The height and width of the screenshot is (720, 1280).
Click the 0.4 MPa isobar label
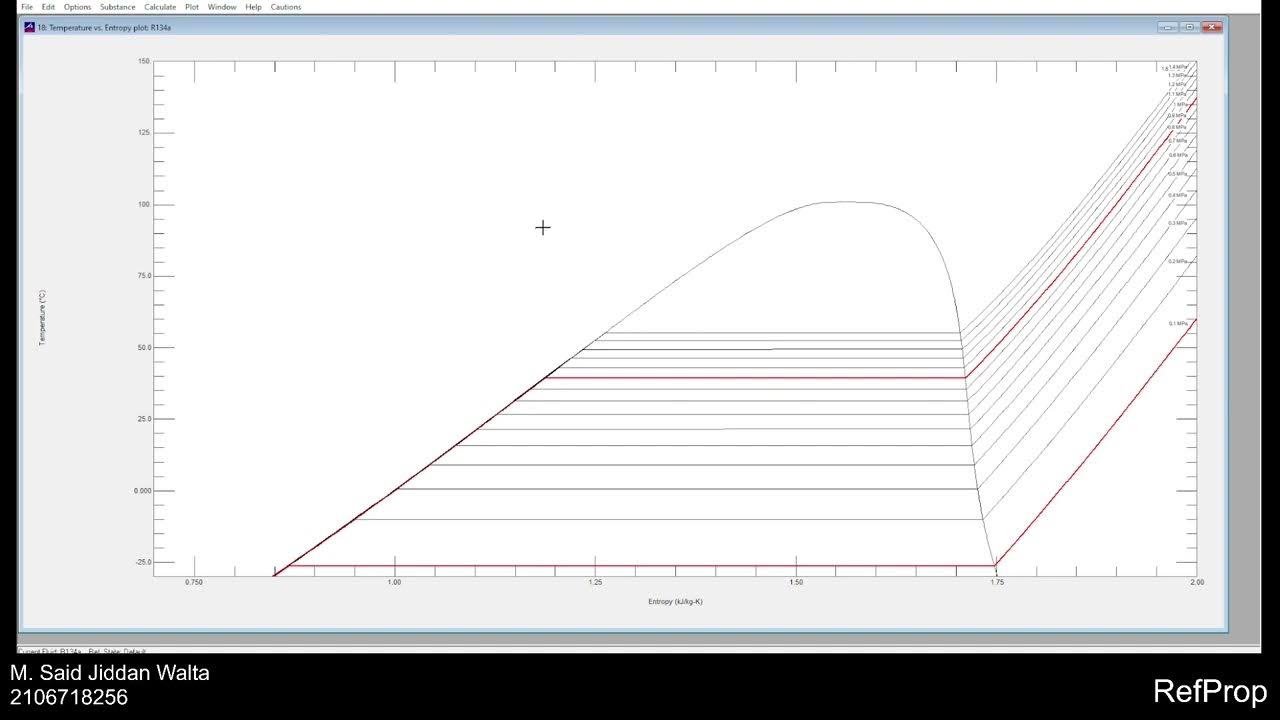pyautogui.click(x=1178, y=195)
